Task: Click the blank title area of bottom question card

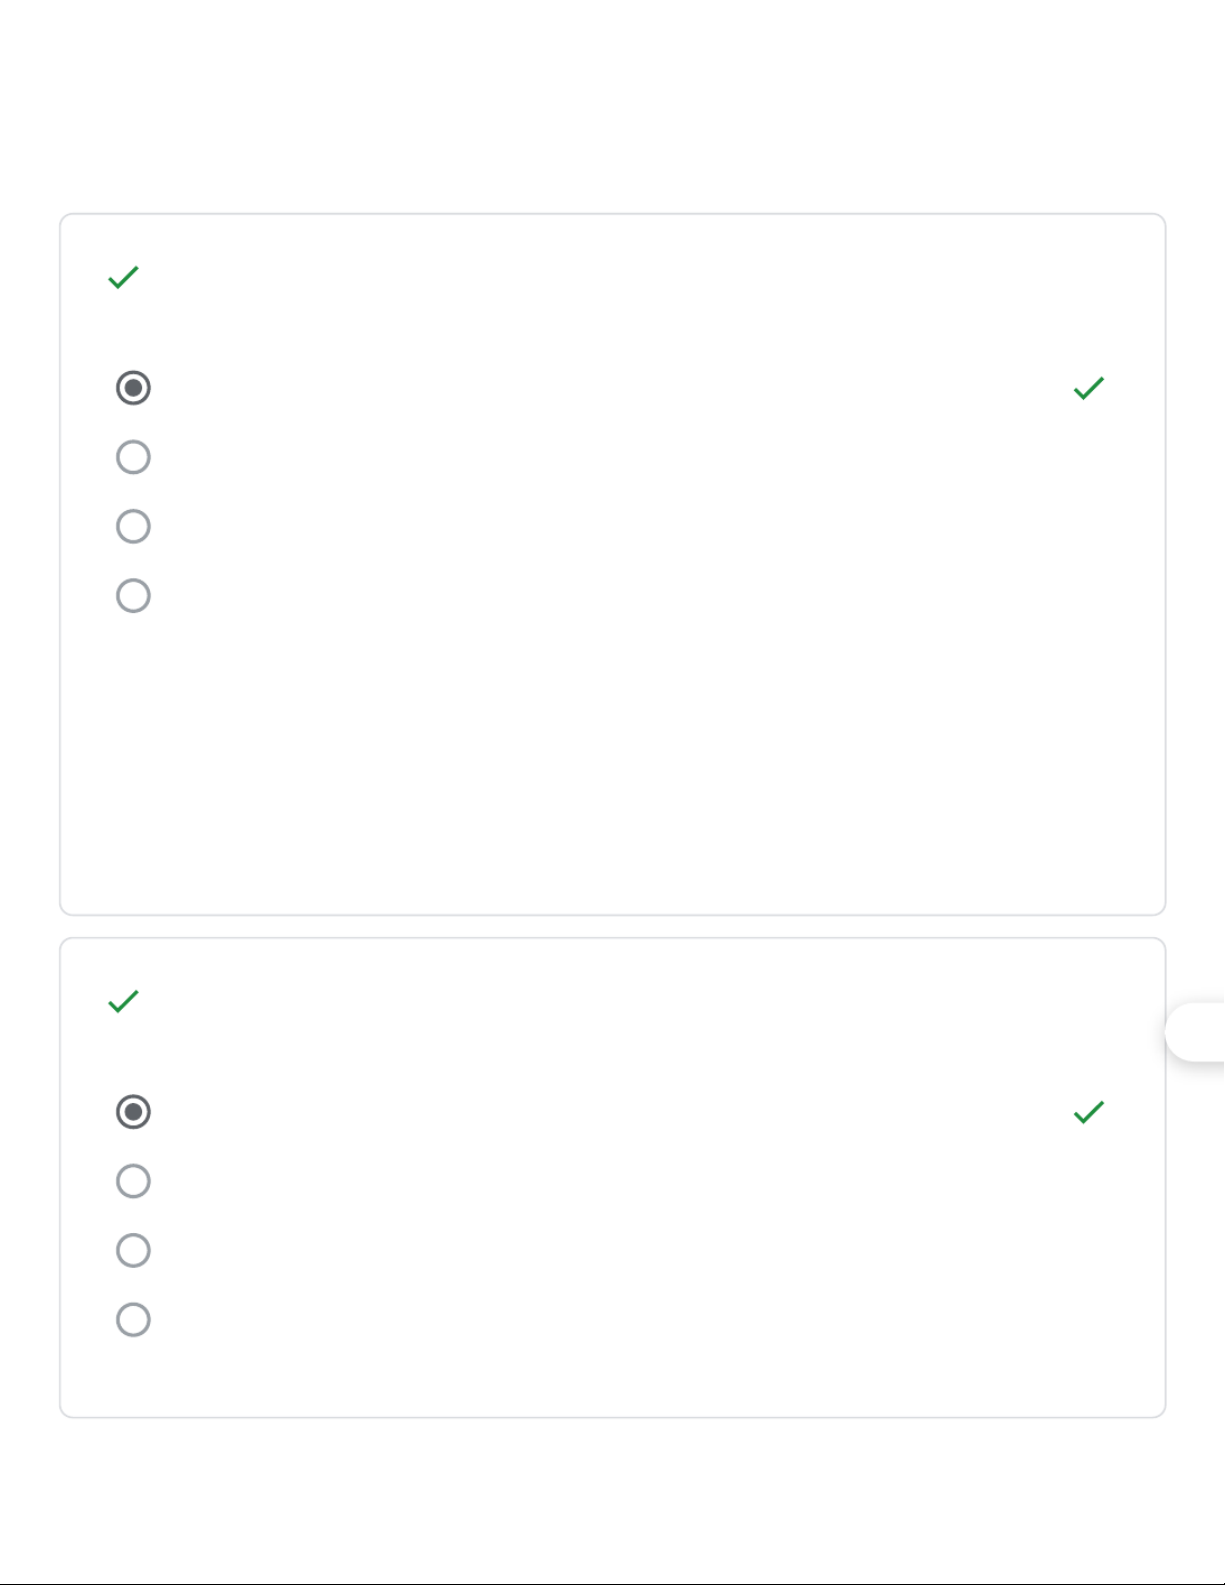Action: coord(600,1002)
